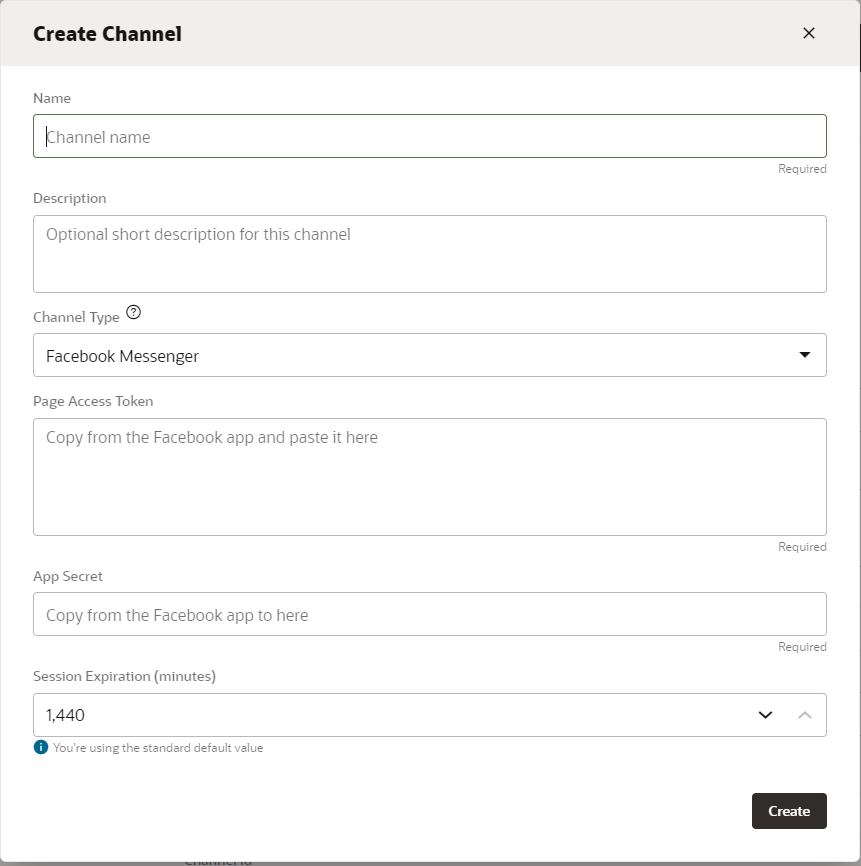Click the App Secret input field
This screenshot has height=866, width=861.
[x=430, y=614]
